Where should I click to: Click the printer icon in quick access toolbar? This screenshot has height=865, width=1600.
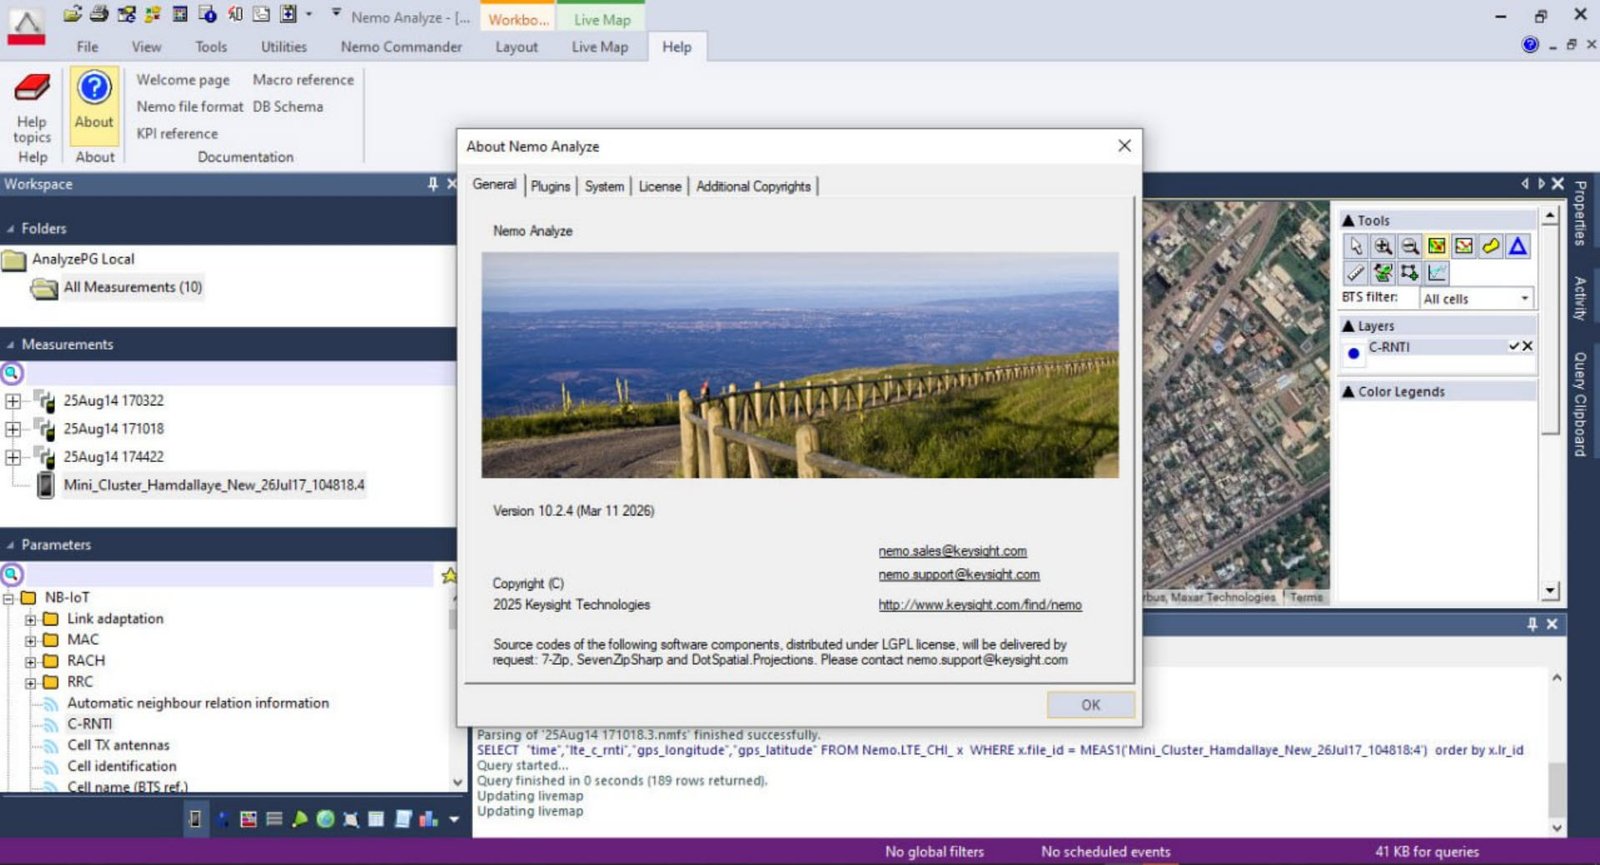click(x=99, y=14)
